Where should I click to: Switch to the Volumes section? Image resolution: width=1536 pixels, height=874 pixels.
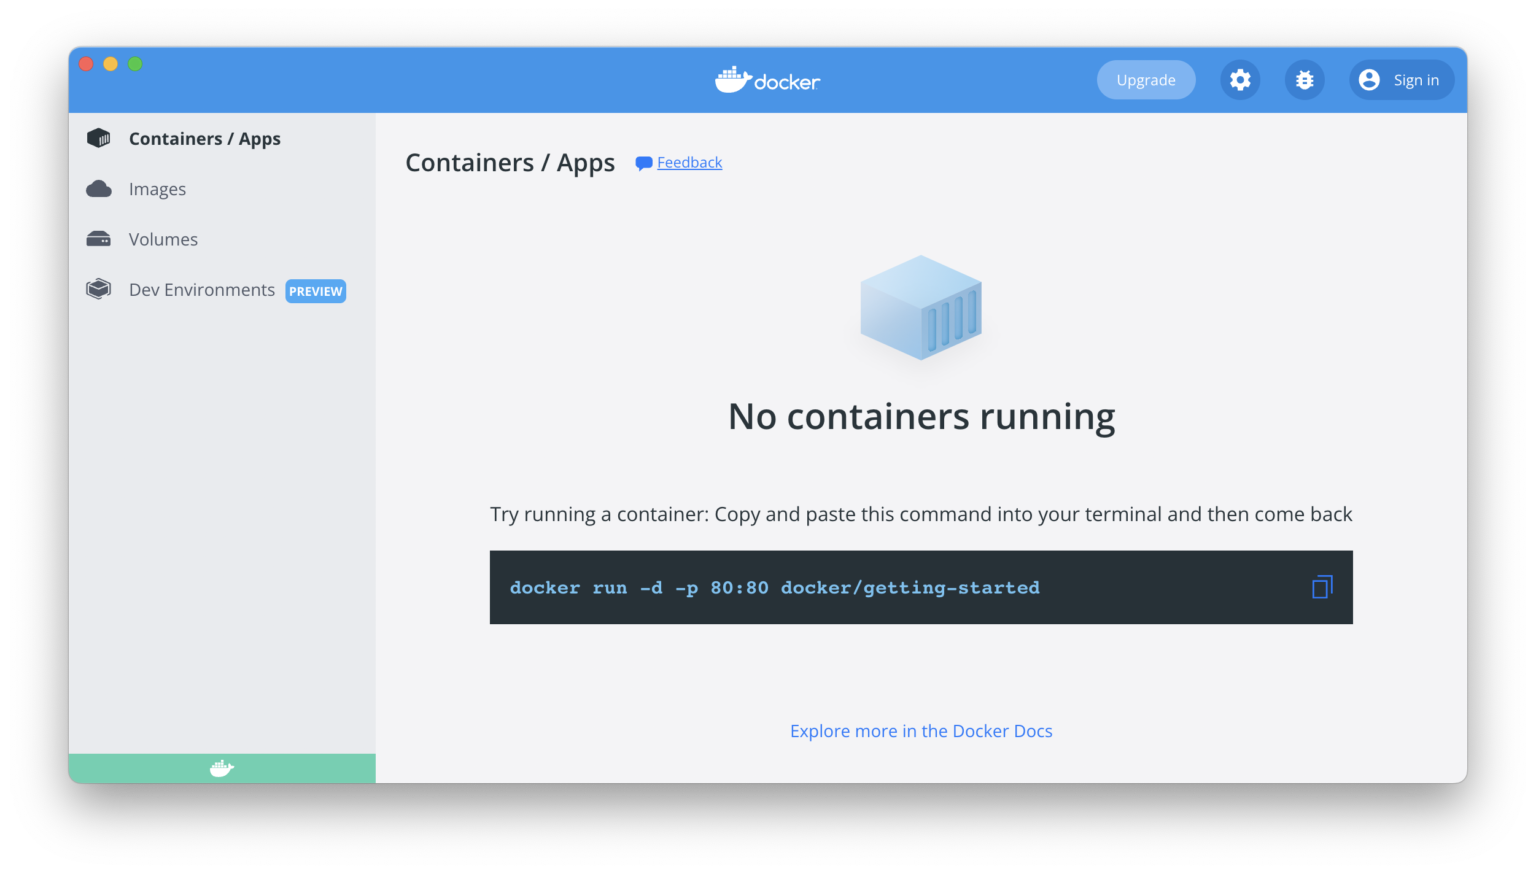tap(163, 238)
